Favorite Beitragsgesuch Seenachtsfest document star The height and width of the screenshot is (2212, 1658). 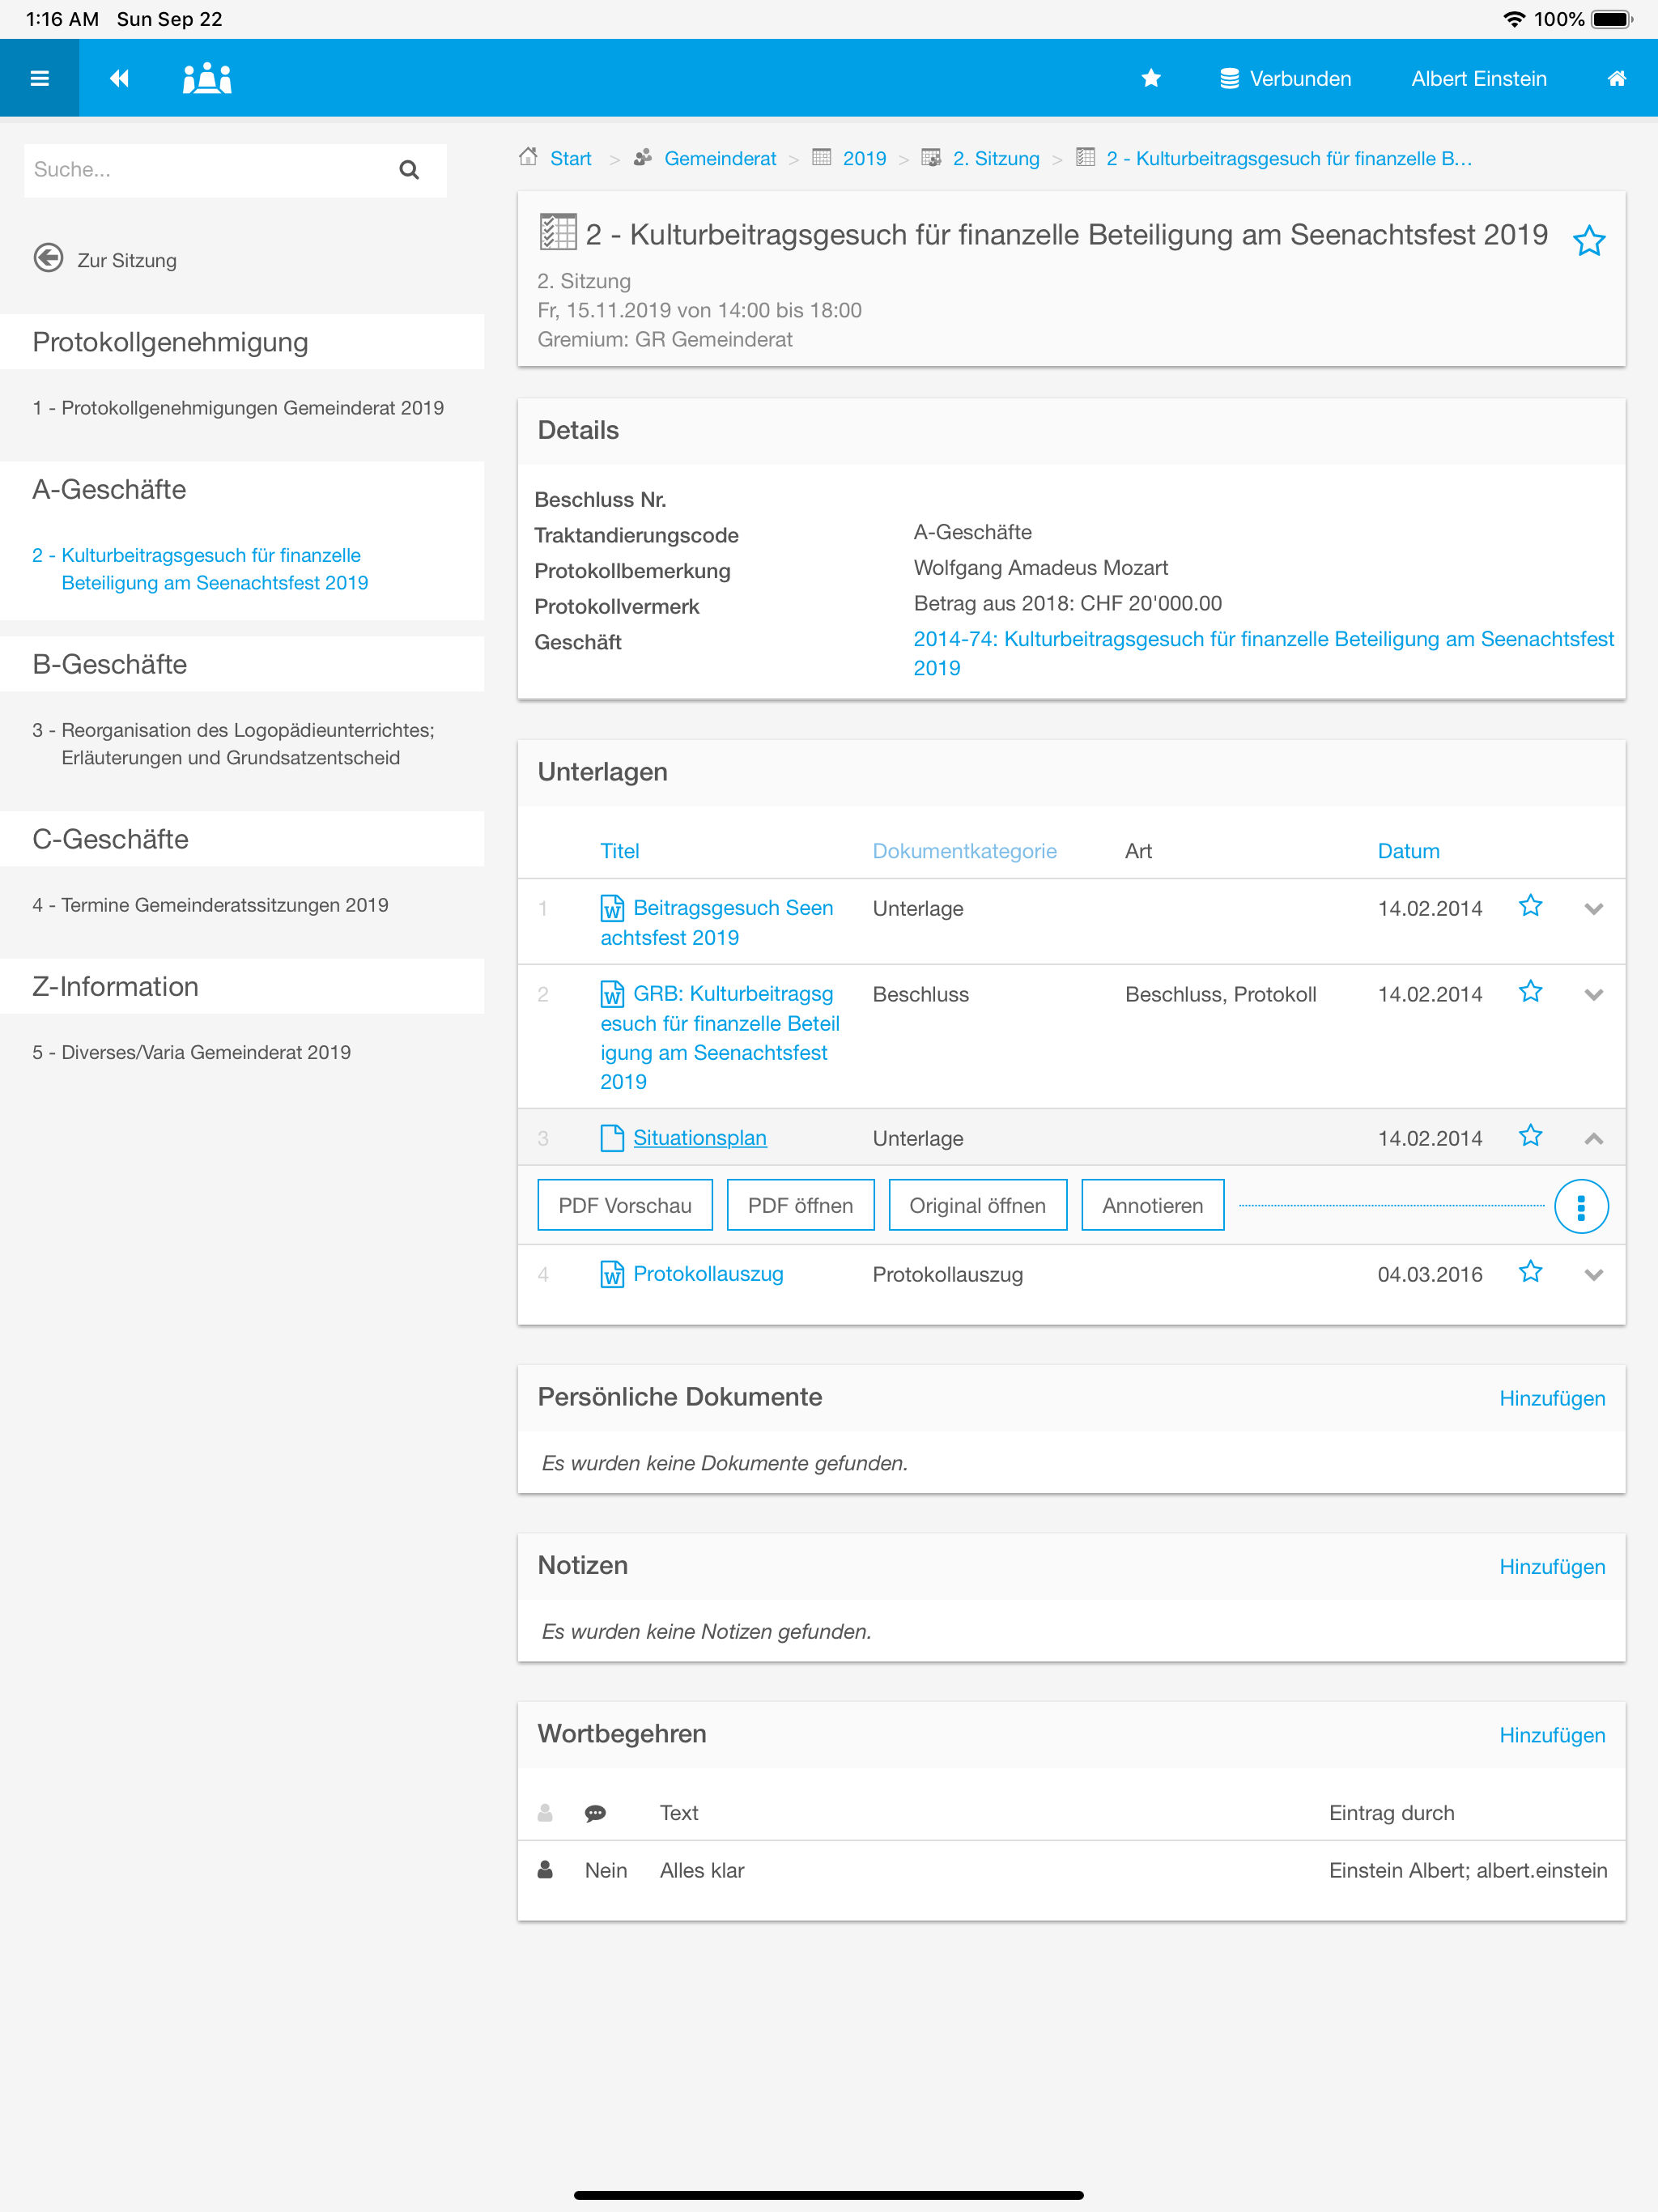coord(1530,906)
